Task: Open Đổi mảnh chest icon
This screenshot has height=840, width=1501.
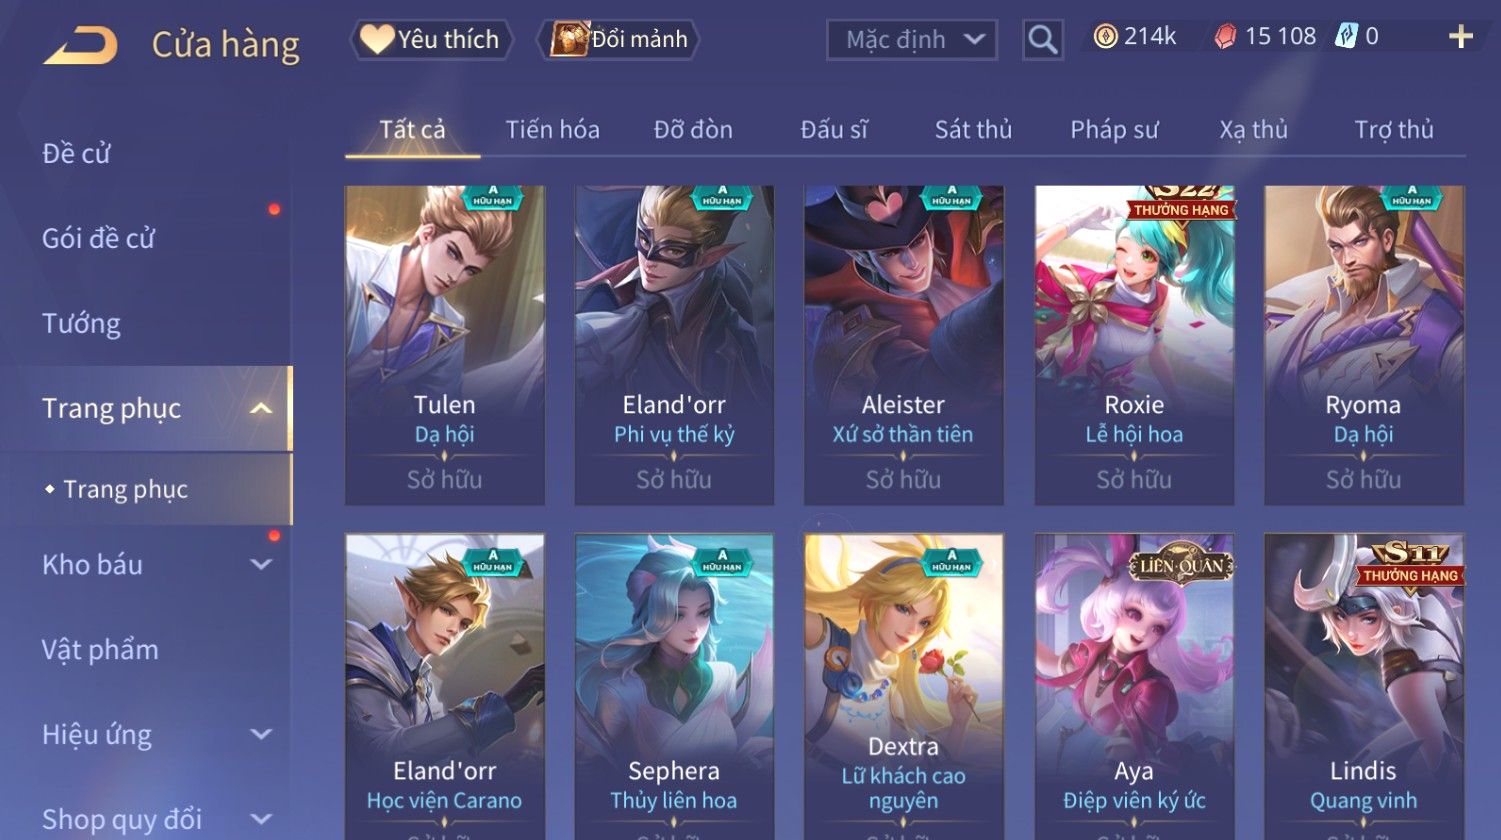Action: point(571,39)
